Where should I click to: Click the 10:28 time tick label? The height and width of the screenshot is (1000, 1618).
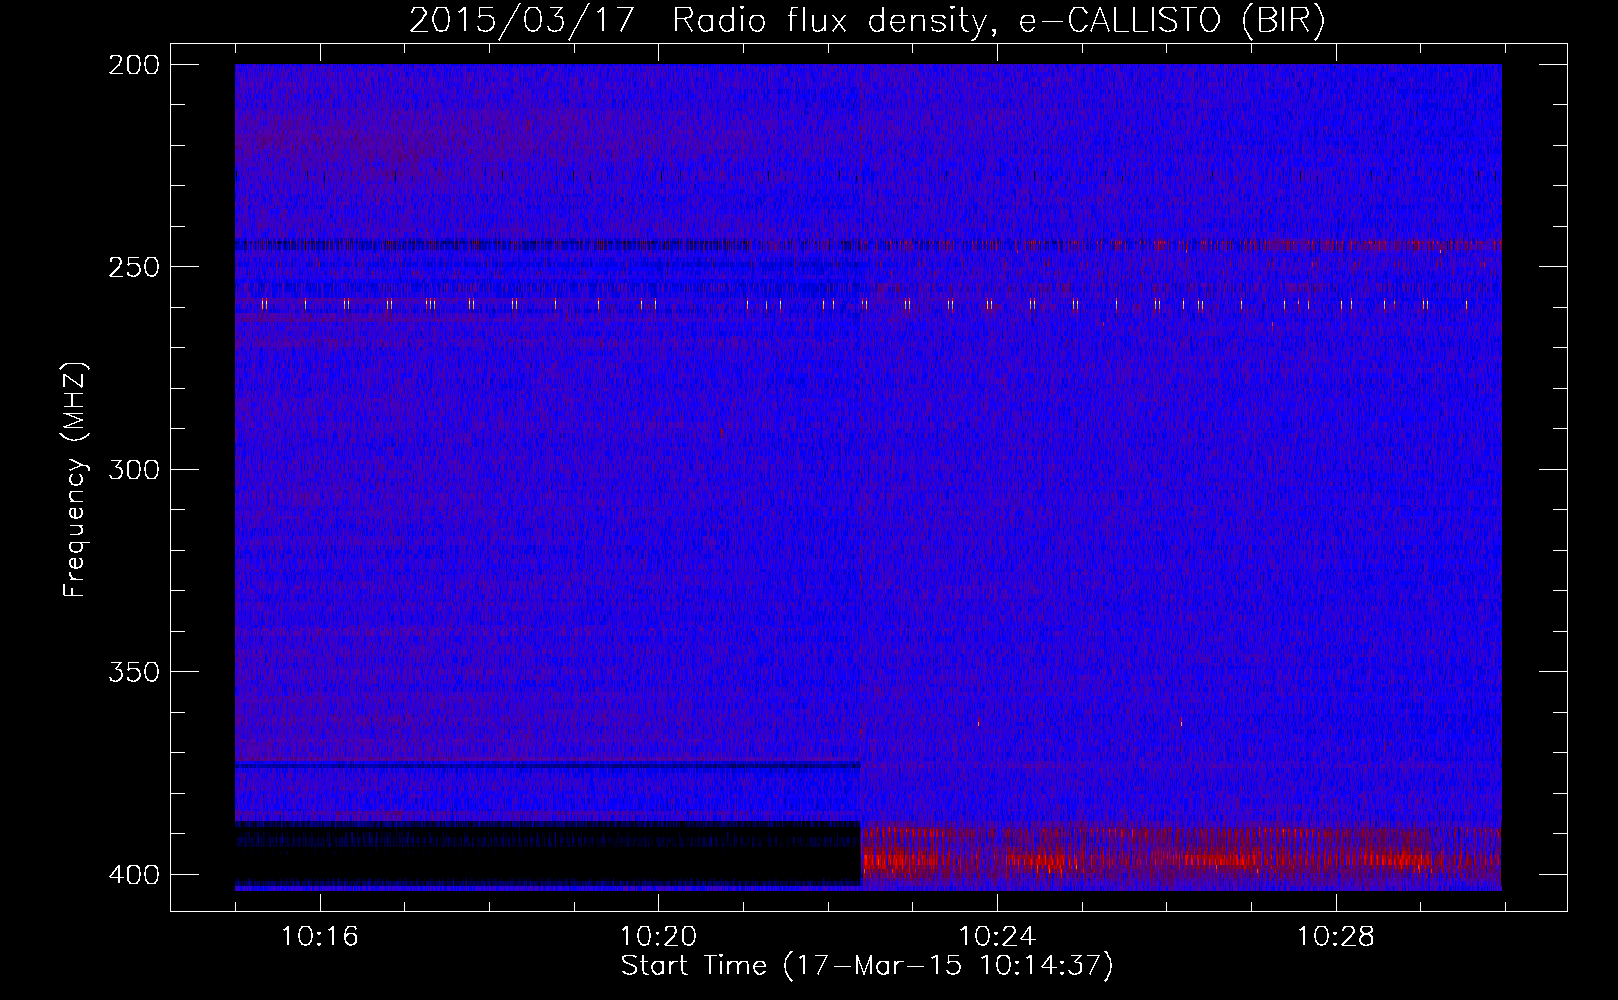(x=1336, y=937)
